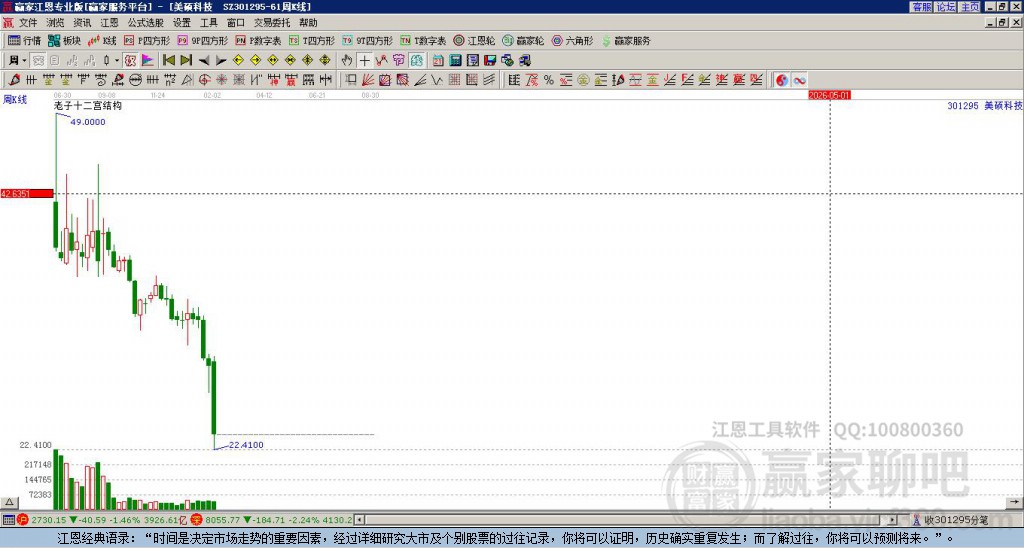Viewport: 1024px width, 548px height.
Task: Click the 49.0000 high price label
Action: click(88, 122)
